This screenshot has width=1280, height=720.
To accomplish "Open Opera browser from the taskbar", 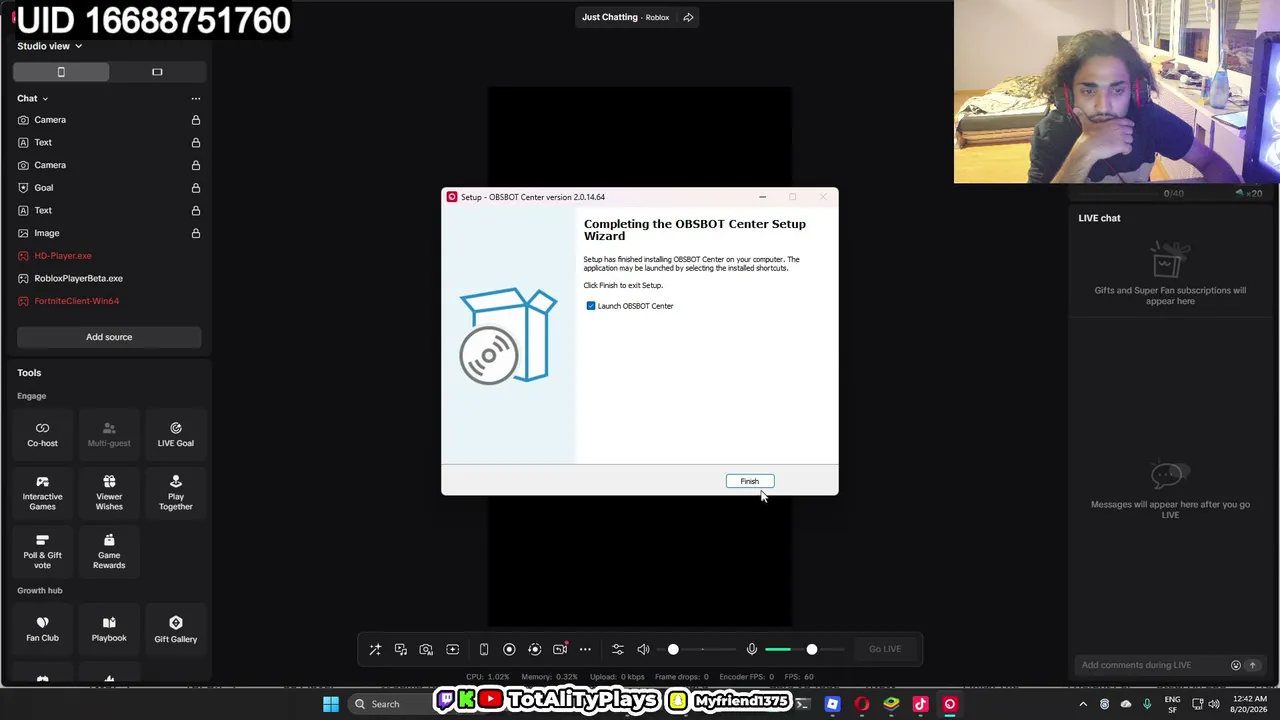I will click(x=862, y=704).
